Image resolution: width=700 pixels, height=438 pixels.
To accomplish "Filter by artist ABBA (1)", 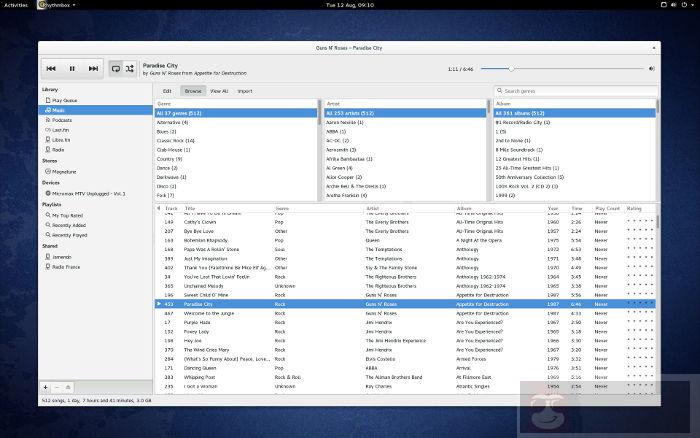I will click(405, 132).
